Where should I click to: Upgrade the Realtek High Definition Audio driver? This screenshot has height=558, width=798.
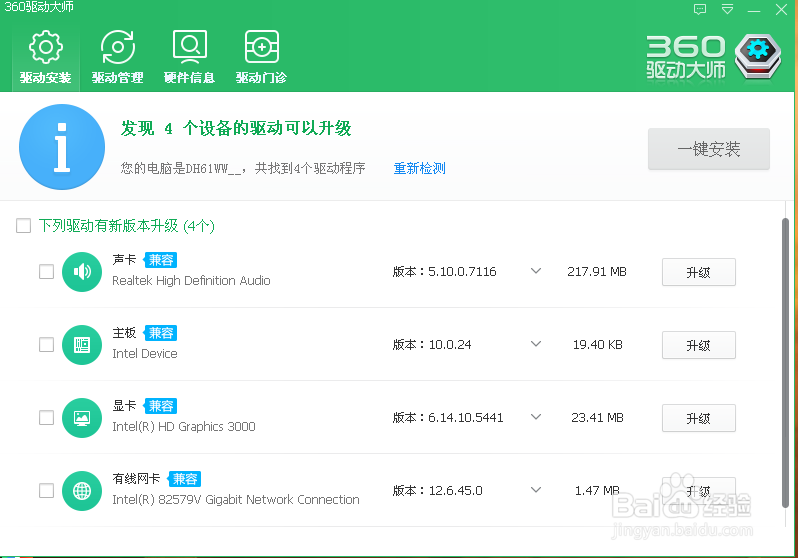[x=698, y=272]
